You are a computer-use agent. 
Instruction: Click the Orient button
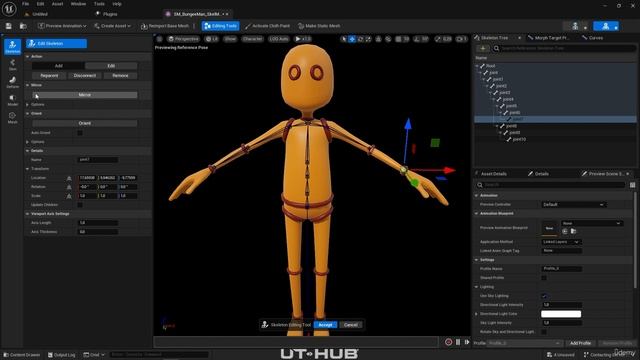[x=85, y=123]
